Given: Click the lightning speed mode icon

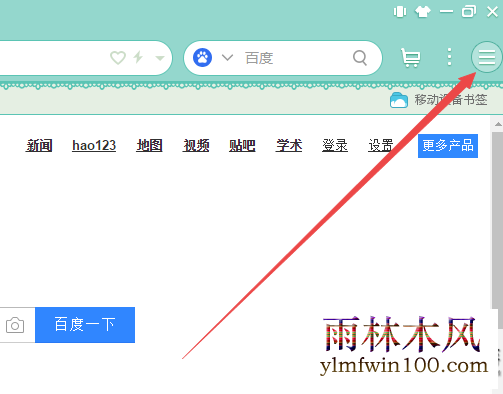Looking at the screenshot, I should click(138, 57).
